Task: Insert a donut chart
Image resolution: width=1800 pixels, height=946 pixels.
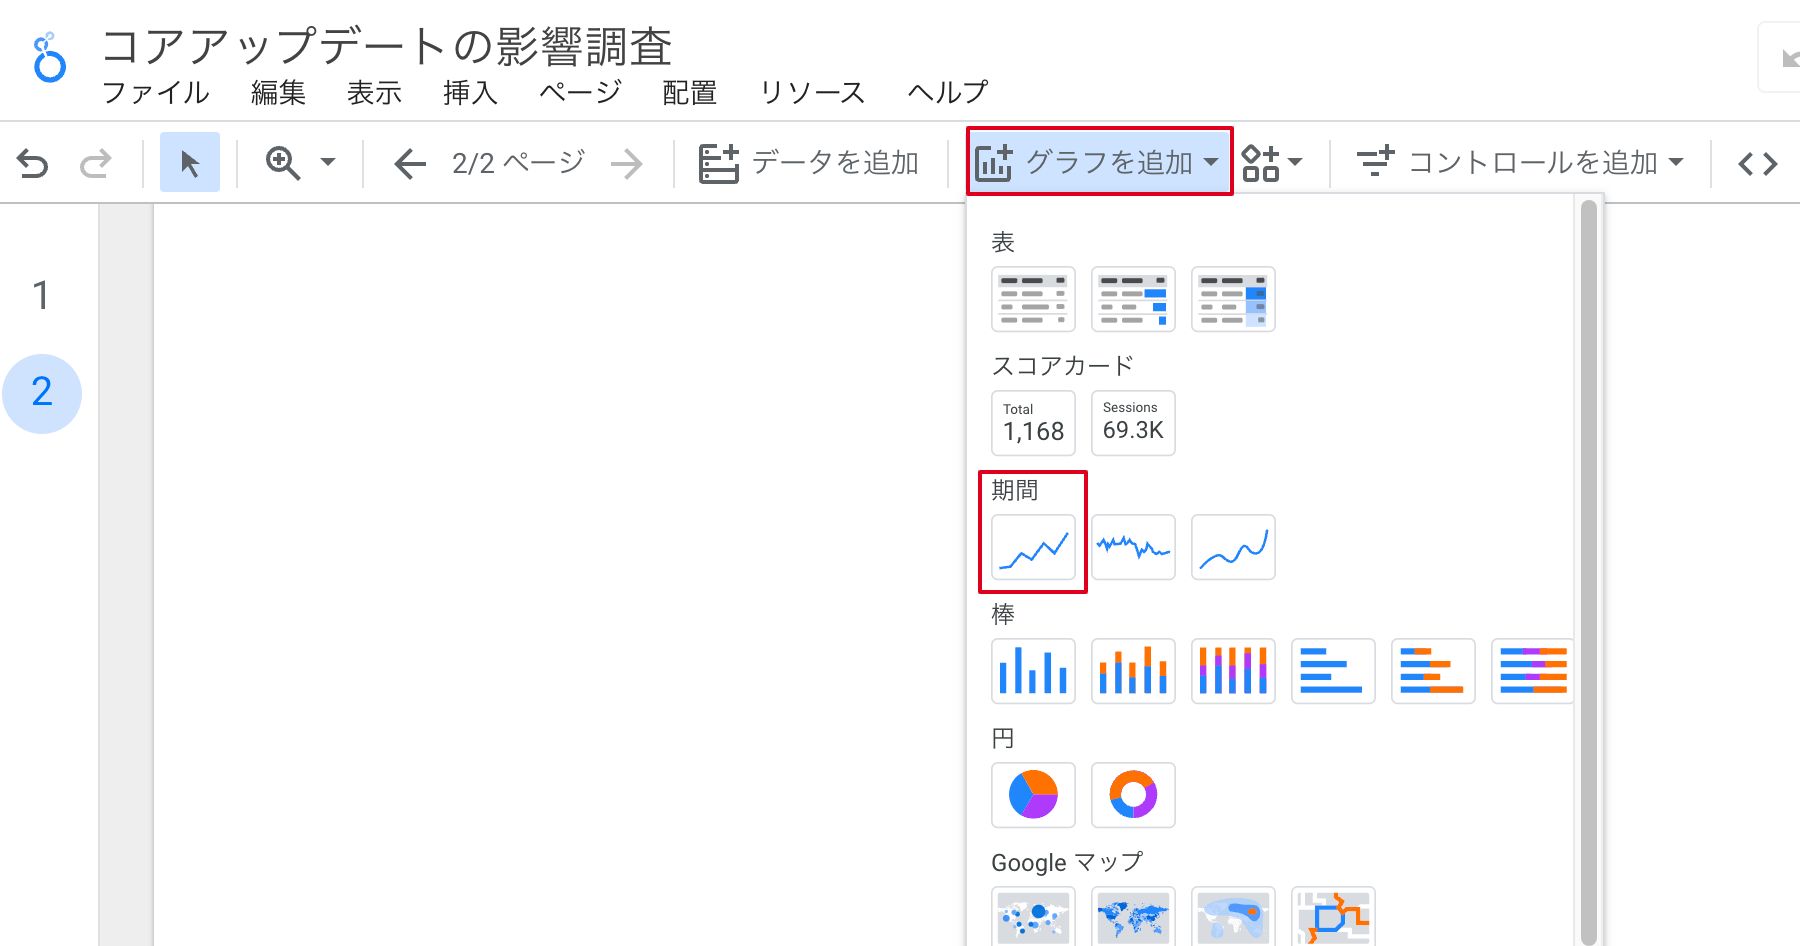Action: [1133, 795]
